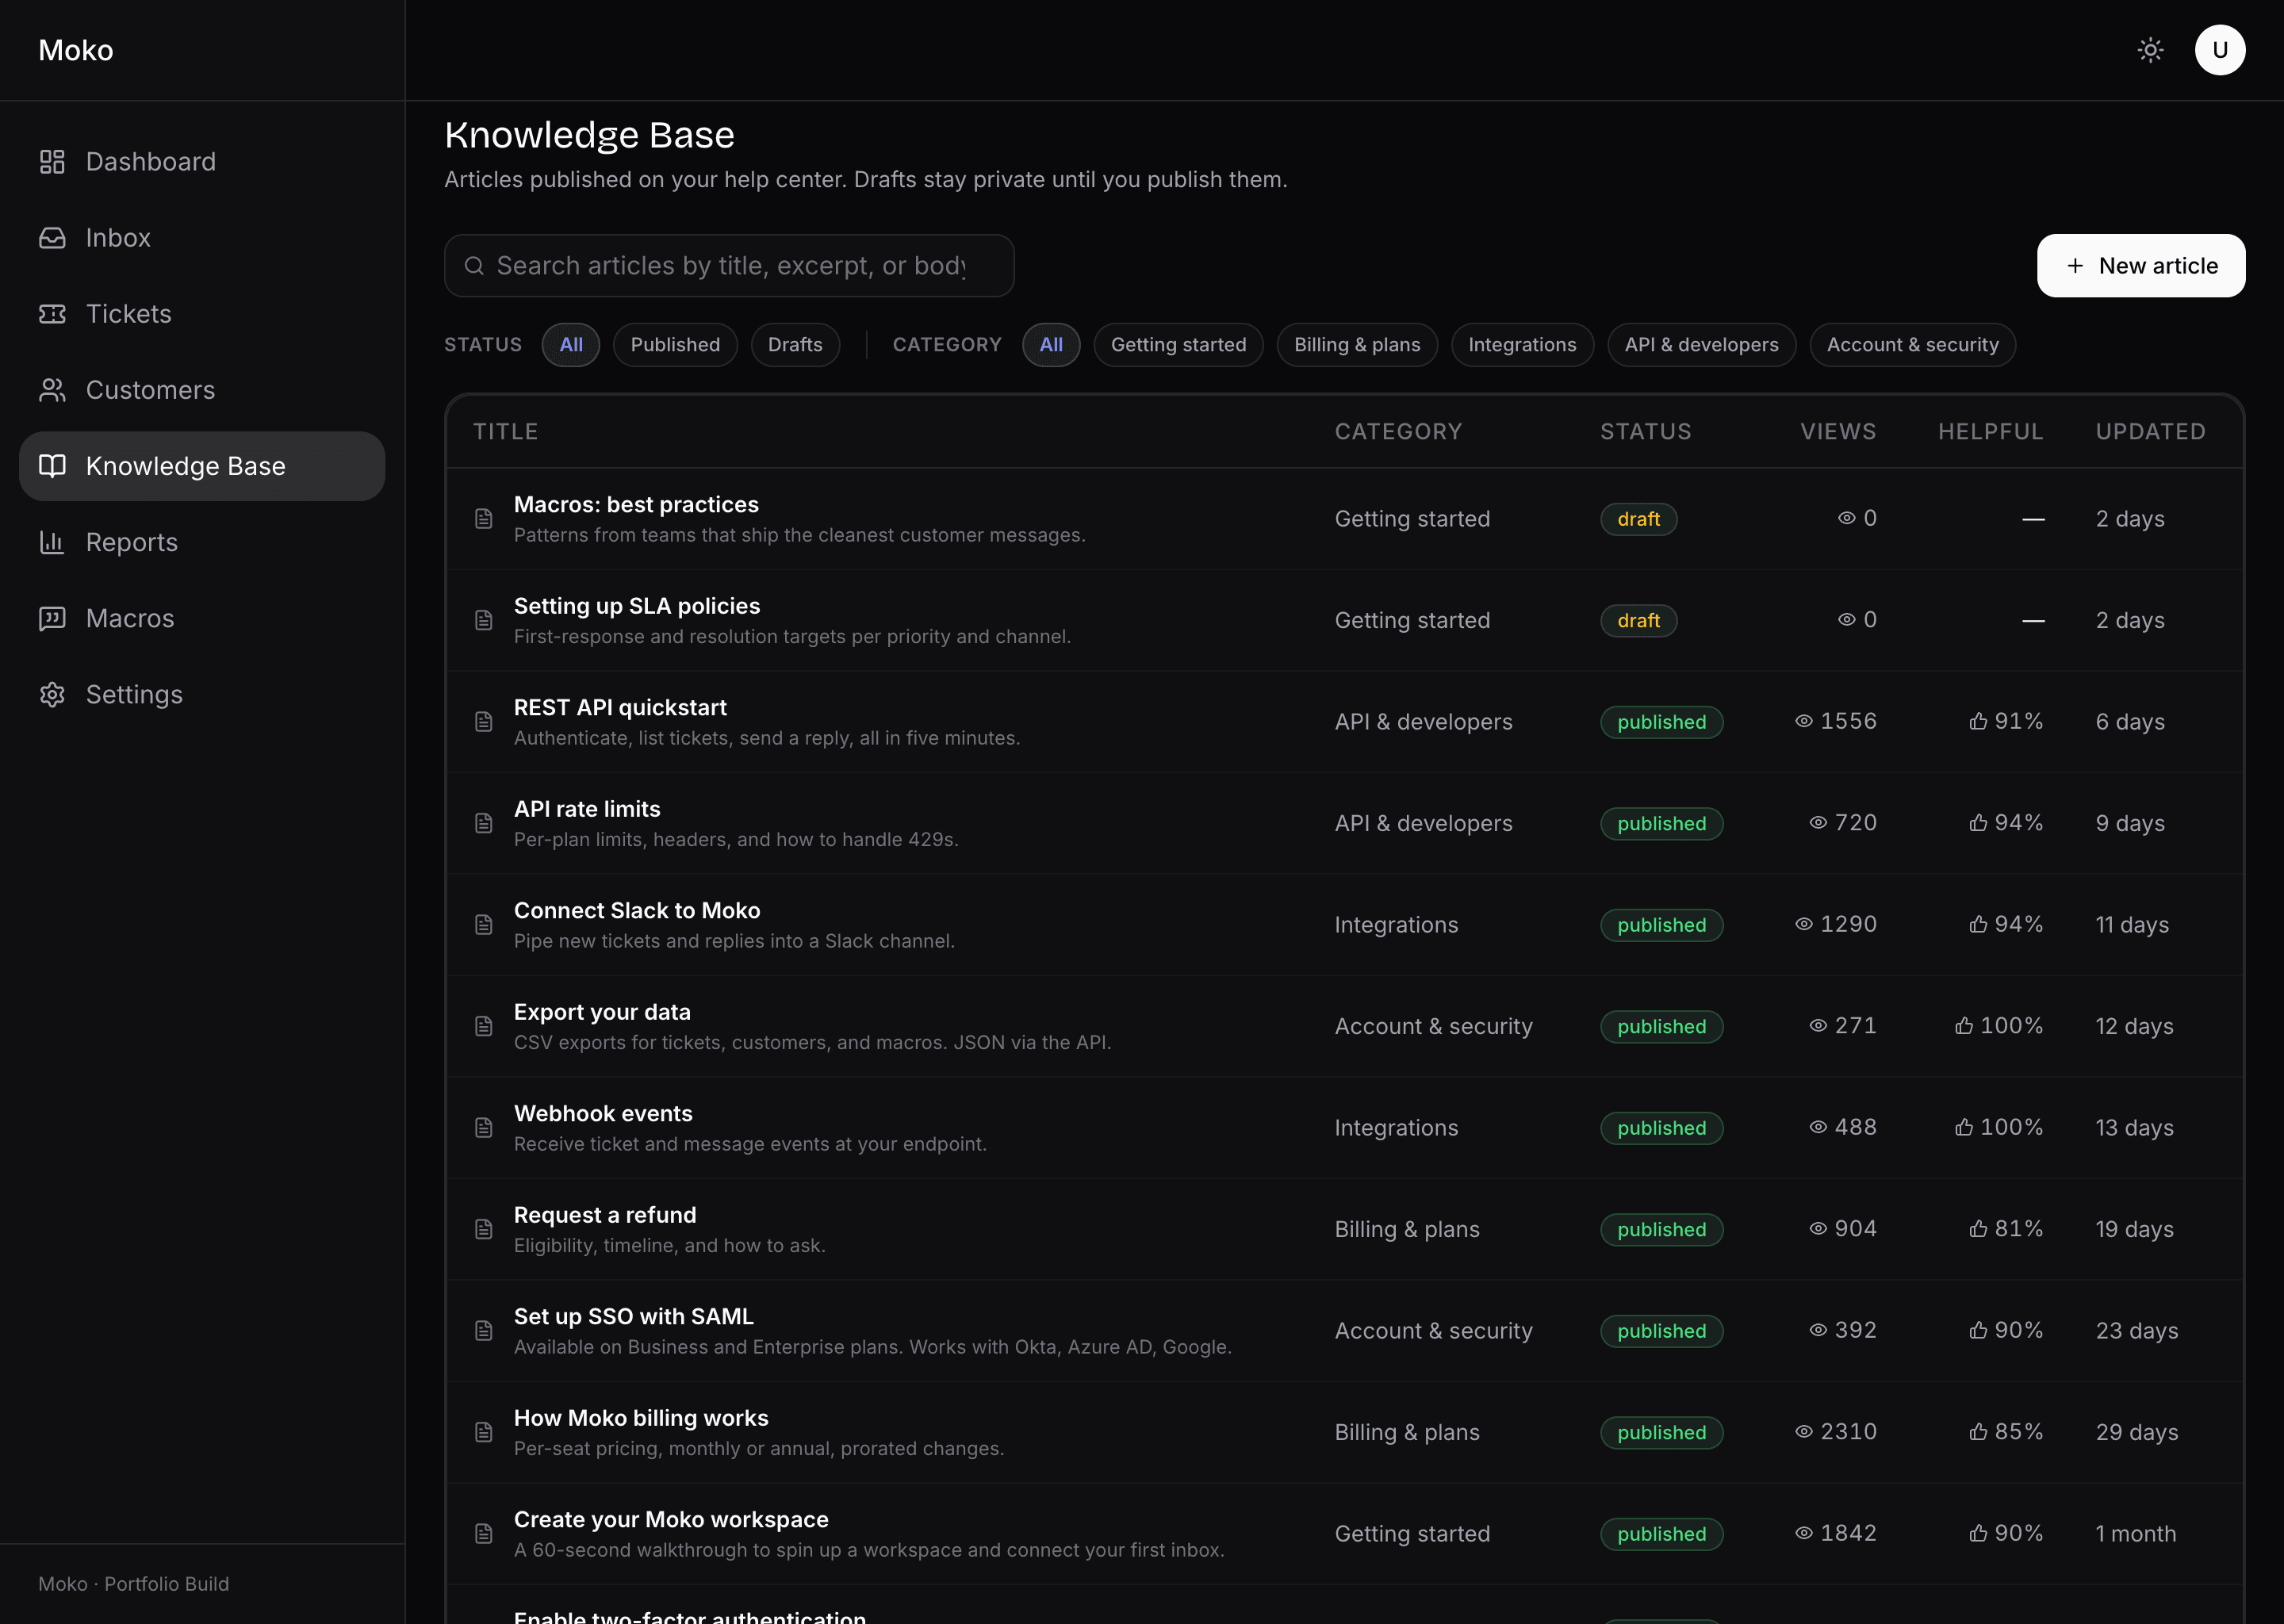Open the Connect Slack to Moko article

[637, 910]
